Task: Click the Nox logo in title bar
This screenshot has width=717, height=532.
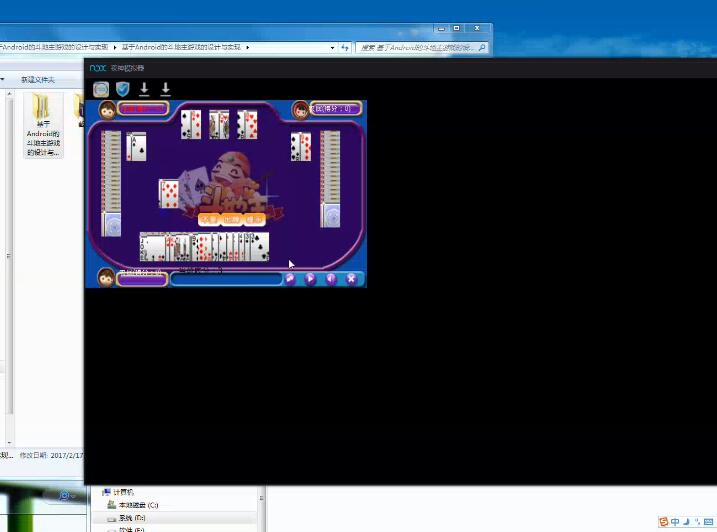Action: point(98,68)
